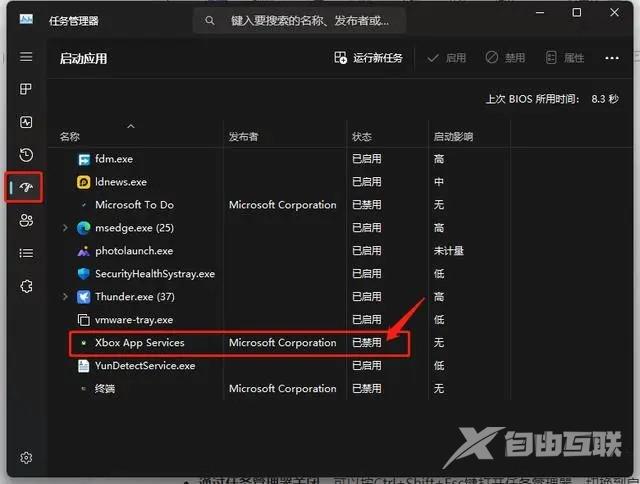Click the Xbox App Services icon
640x484 pixels.
click(84, 343)
